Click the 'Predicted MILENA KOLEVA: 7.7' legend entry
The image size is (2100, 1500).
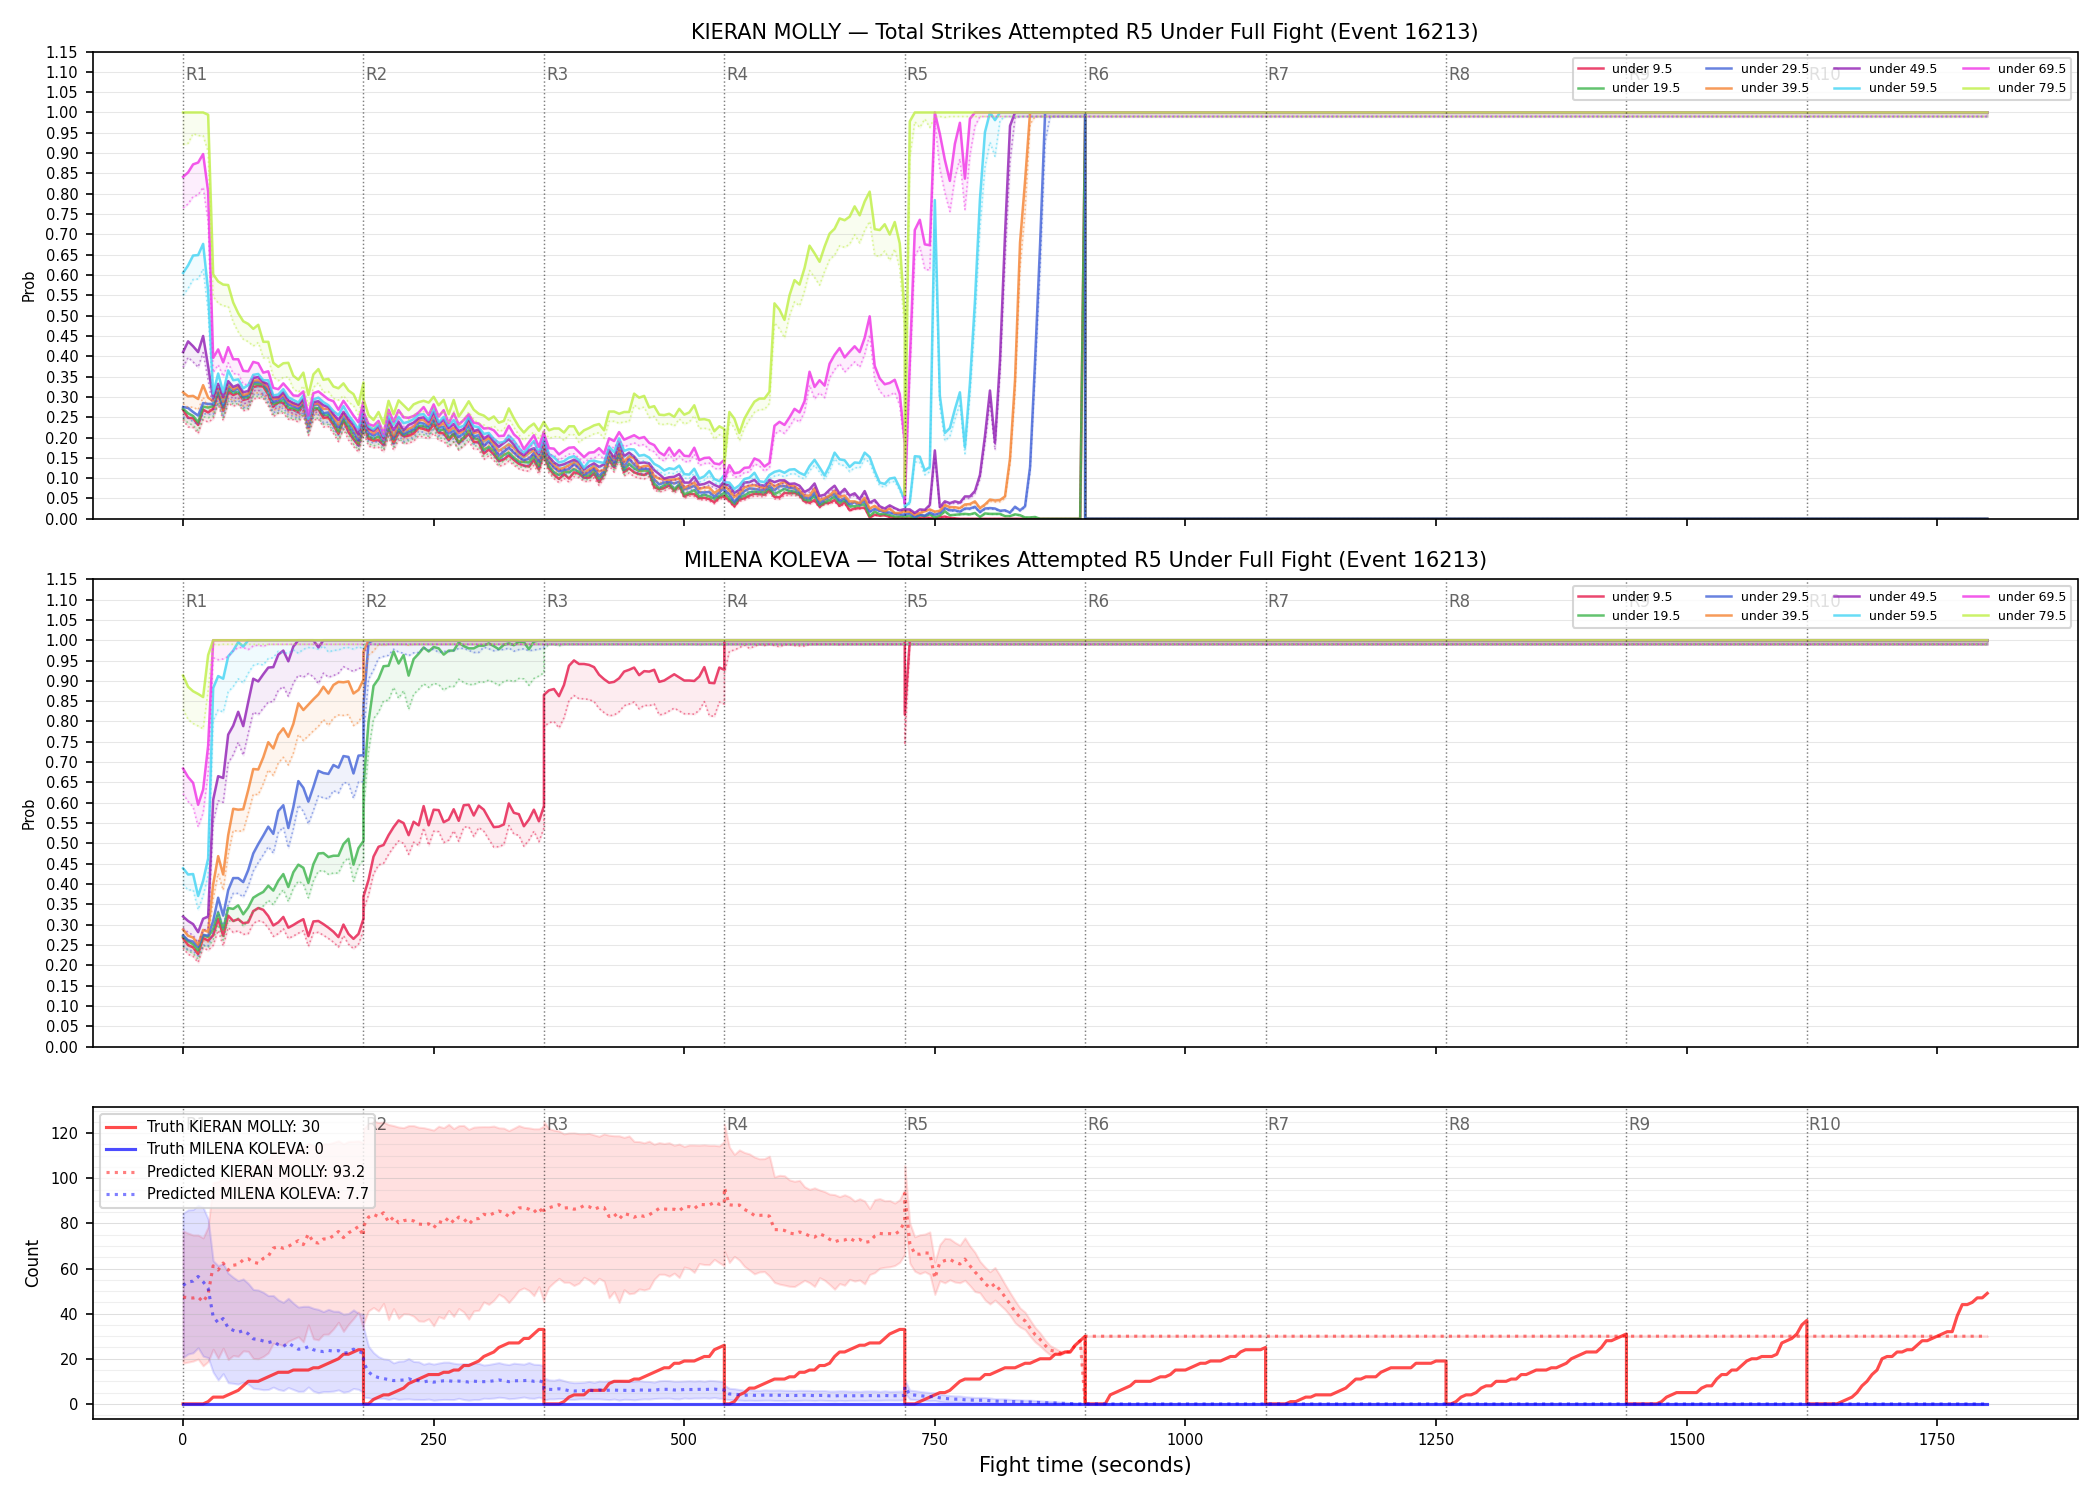point(236,1194)
